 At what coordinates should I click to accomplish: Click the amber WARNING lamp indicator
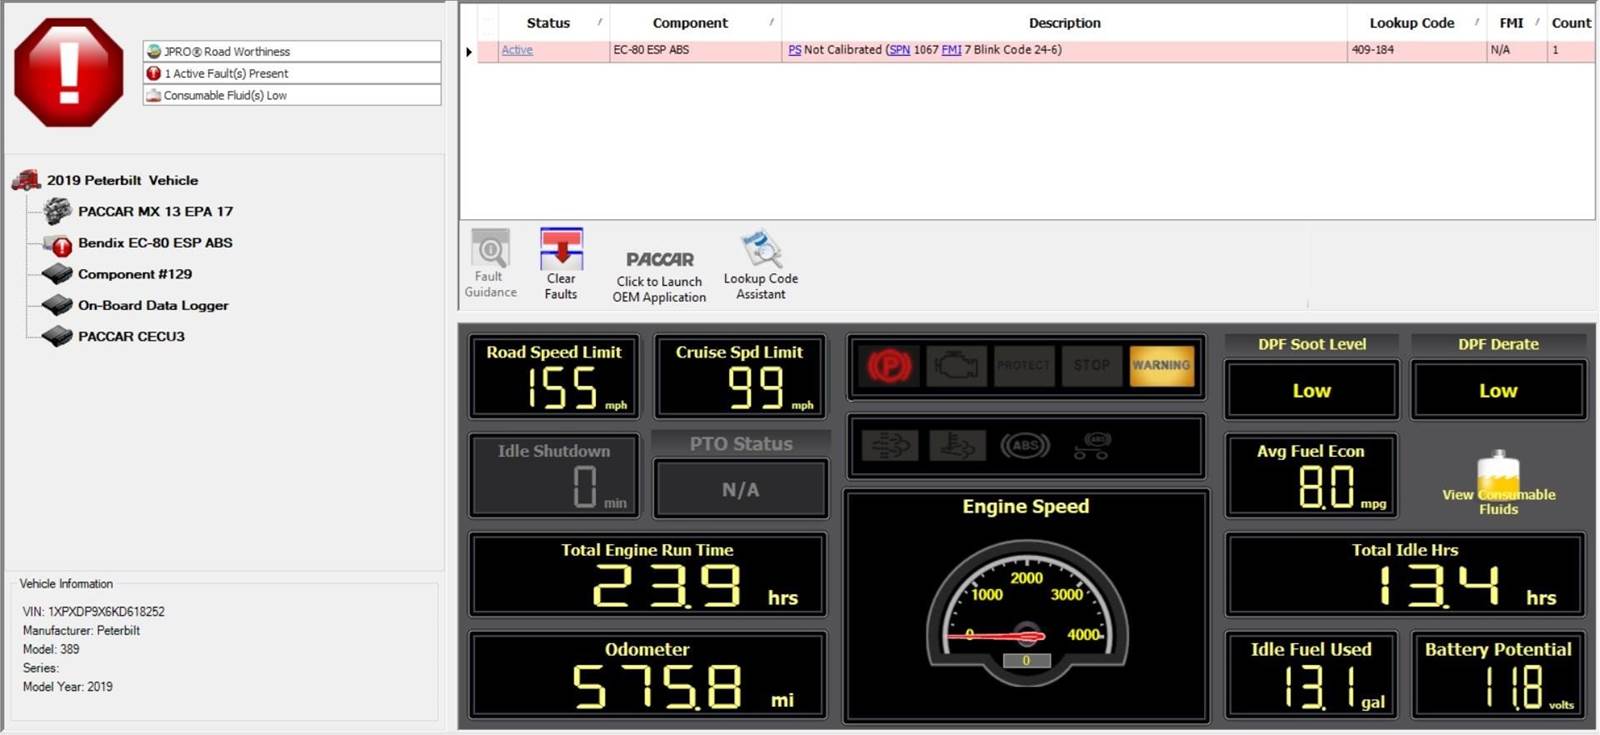pyautogui.click(x=1161, y=366)
